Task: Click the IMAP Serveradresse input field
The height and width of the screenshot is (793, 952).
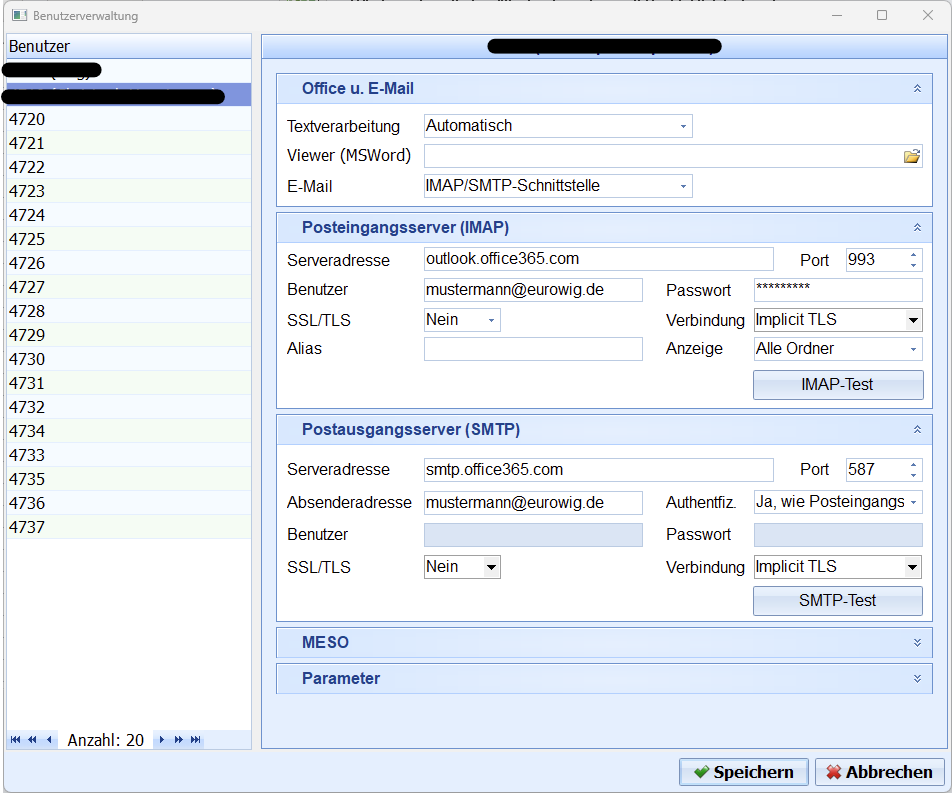Action: coord(598,259)
